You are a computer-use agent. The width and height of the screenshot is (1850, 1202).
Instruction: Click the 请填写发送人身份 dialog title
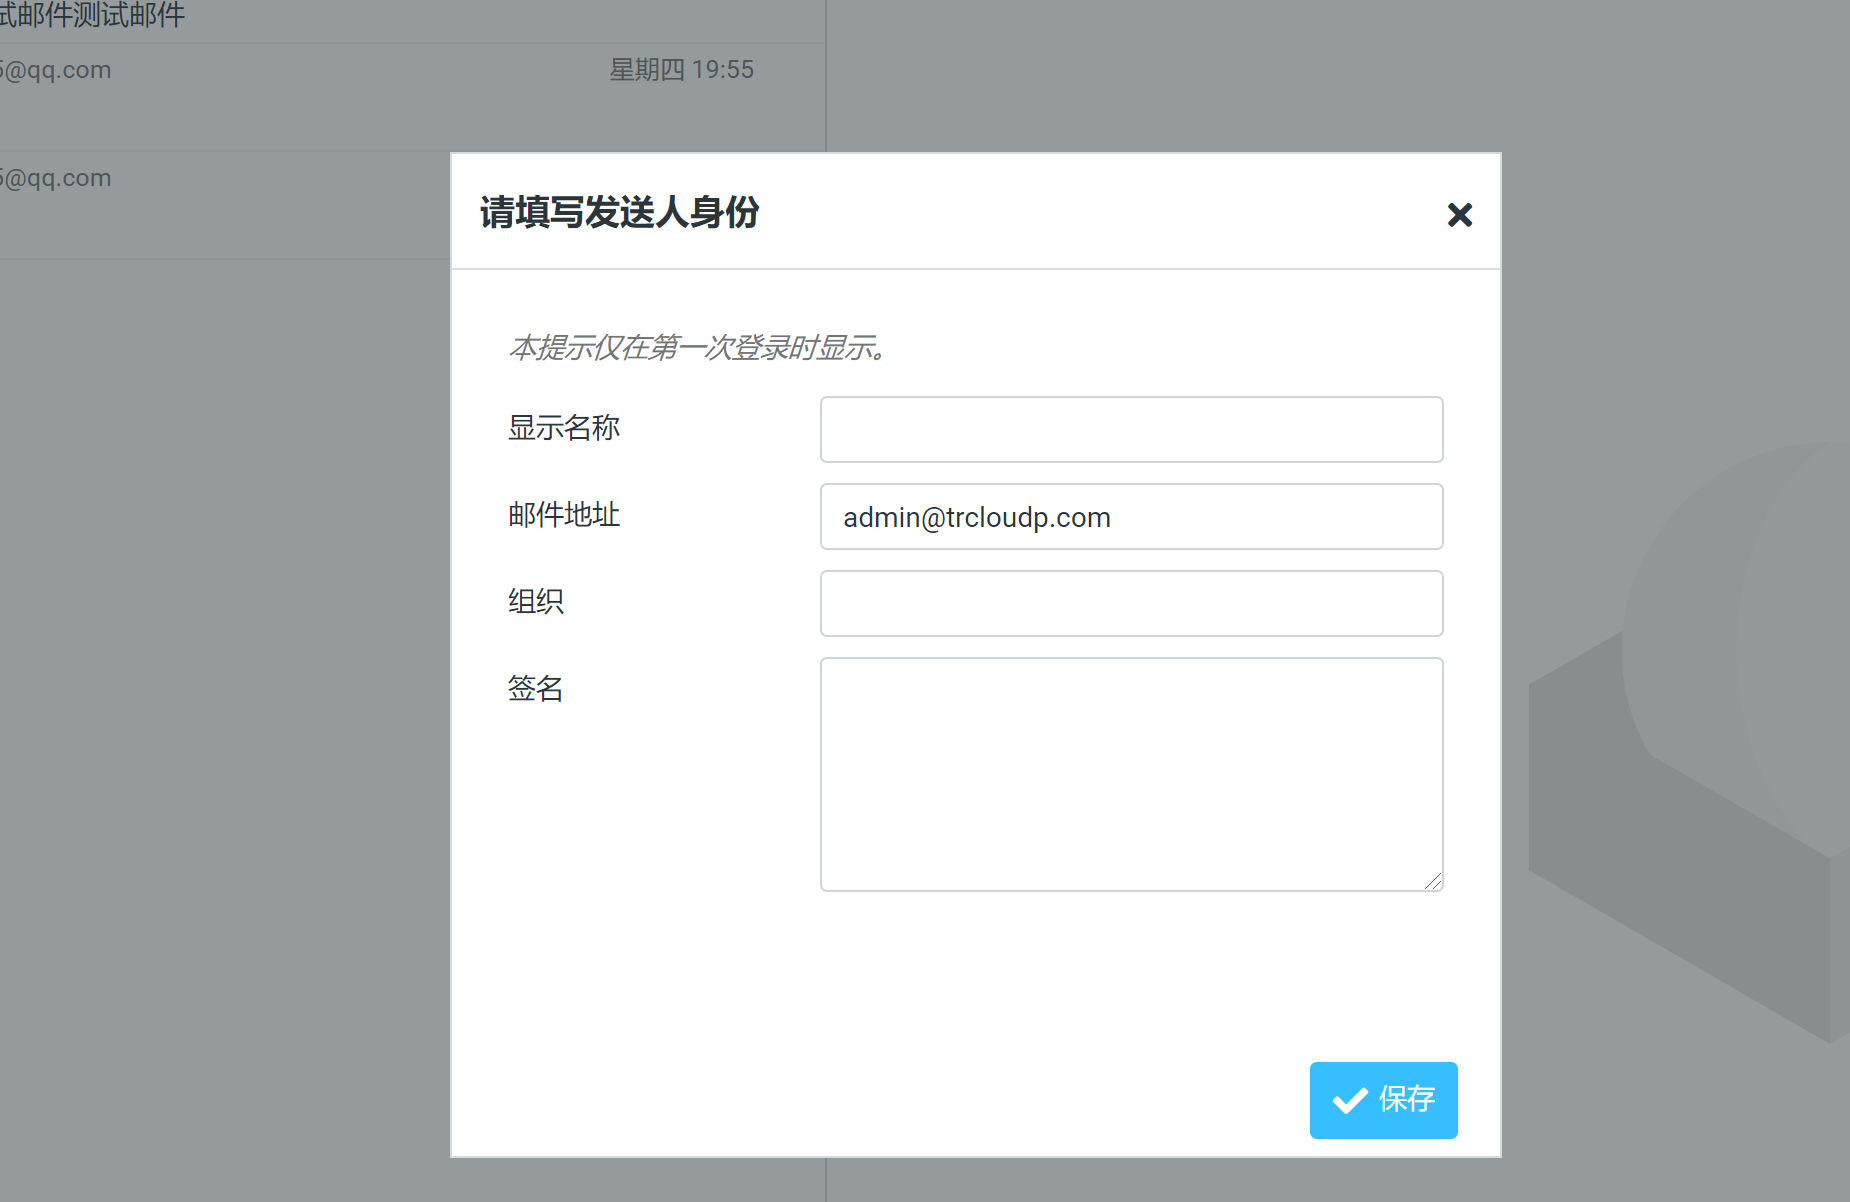pyautogui.click(x=619, y=213)
